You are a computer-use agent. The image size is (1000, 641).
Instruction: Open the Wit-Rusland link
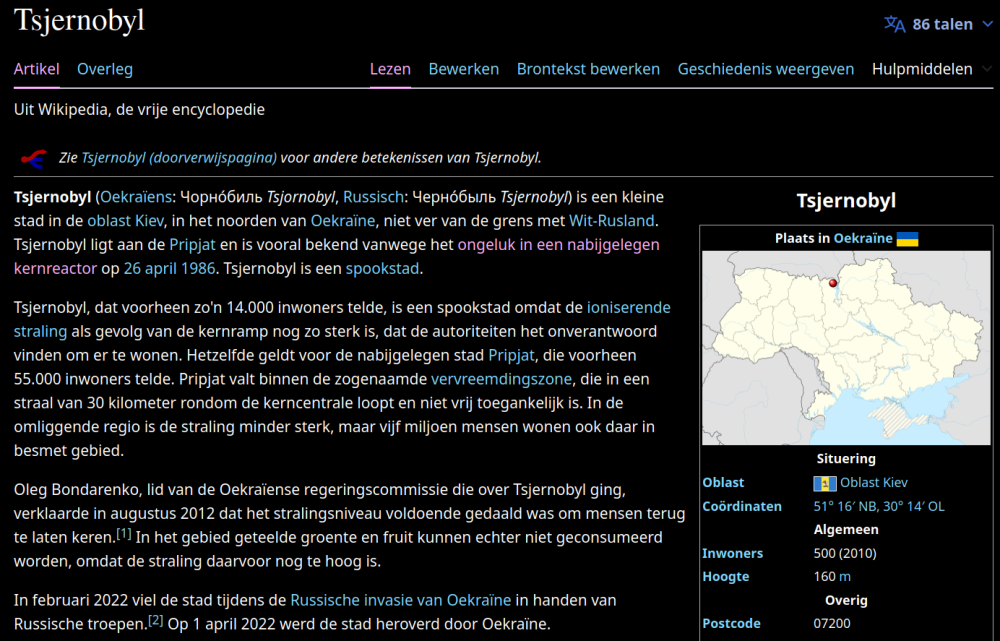612,221
